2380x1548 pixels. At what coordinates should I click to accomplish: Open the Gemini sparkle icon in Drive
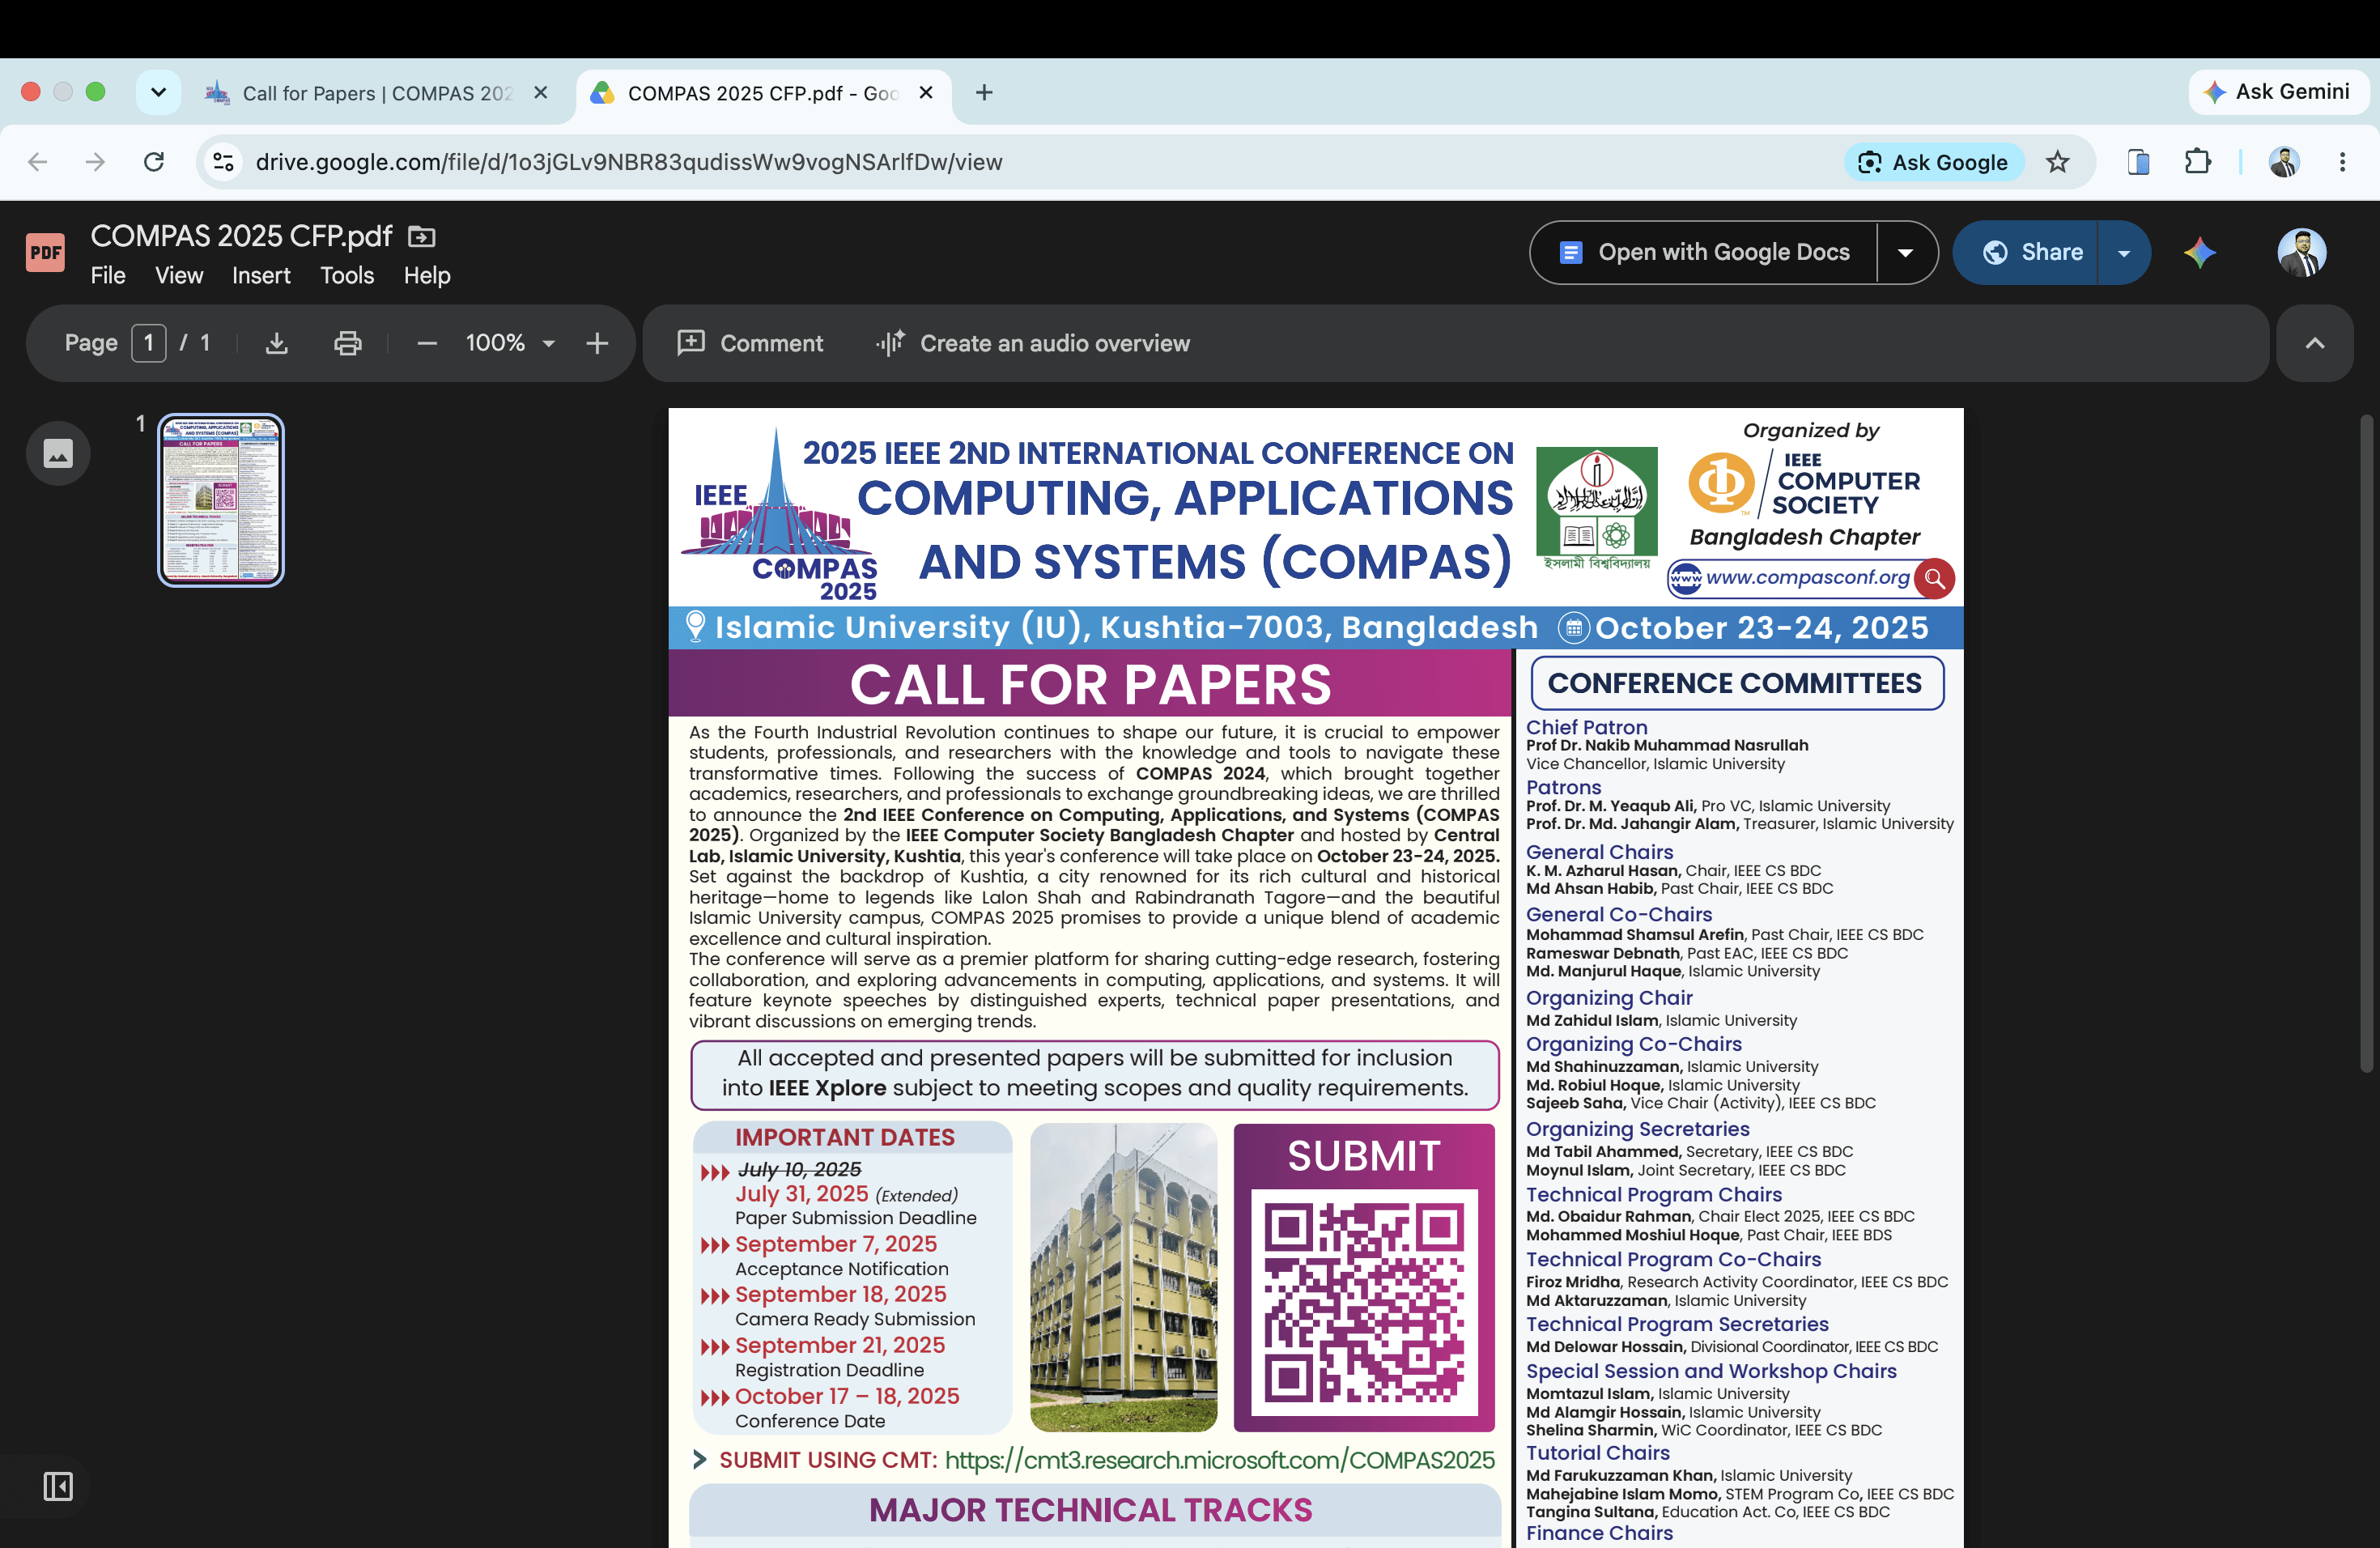[x=2200, y=252]
